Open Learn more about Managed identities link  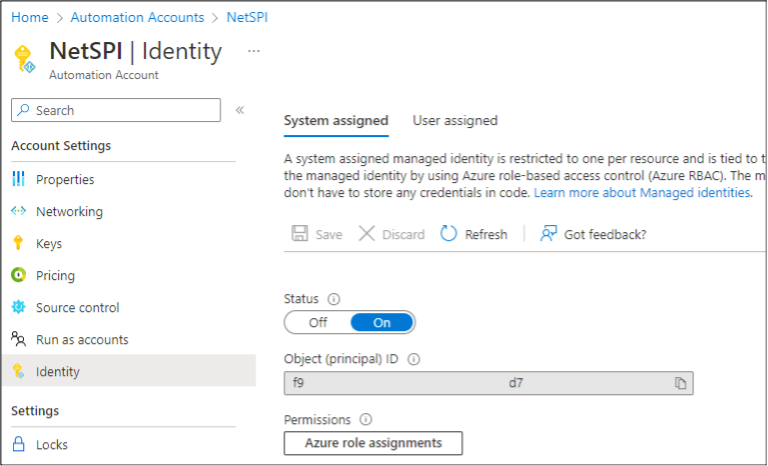pos(642,193)
